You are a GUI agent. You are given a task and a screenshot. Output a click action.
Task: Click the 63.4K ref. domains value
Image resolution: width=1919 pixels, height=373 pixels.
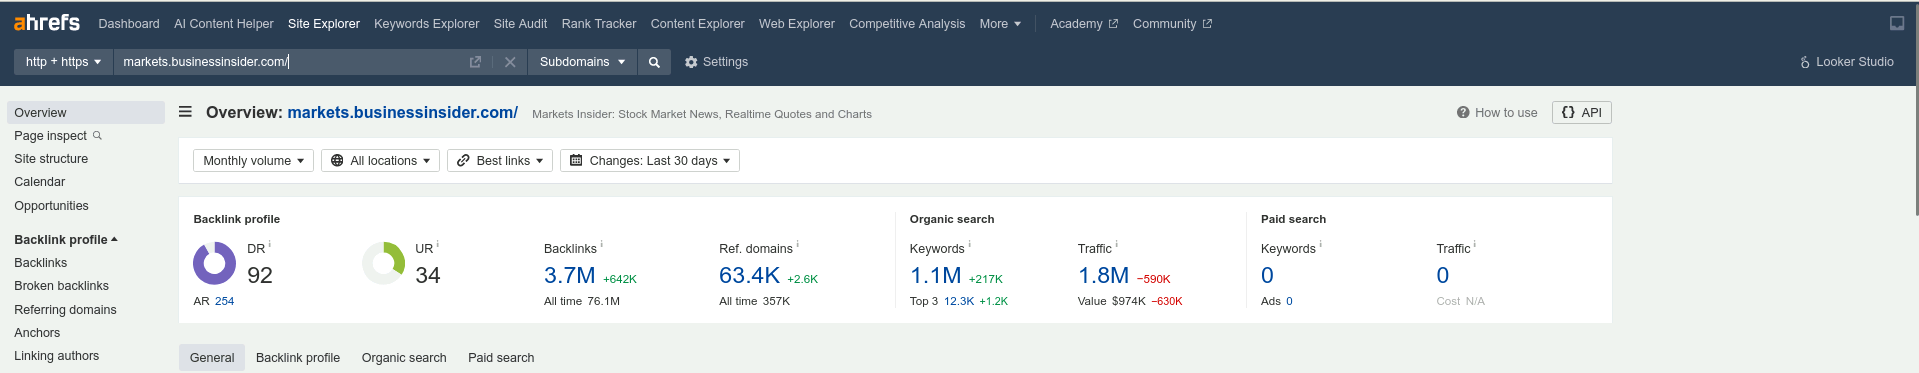(x=749, y=276)
